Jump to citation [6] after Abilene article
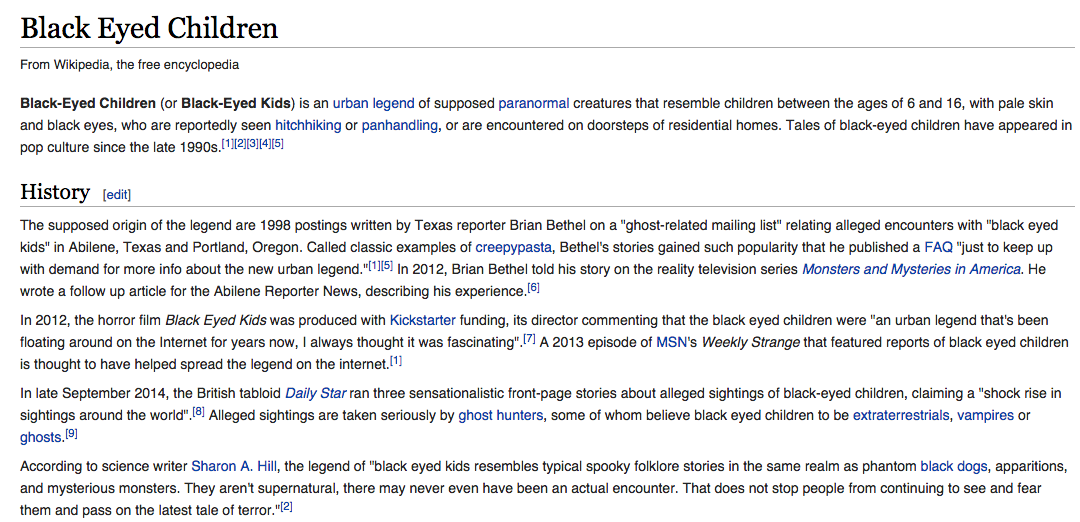Image resolution: width=1080 pixels, height=522 pixels. (x=533, y=288)
